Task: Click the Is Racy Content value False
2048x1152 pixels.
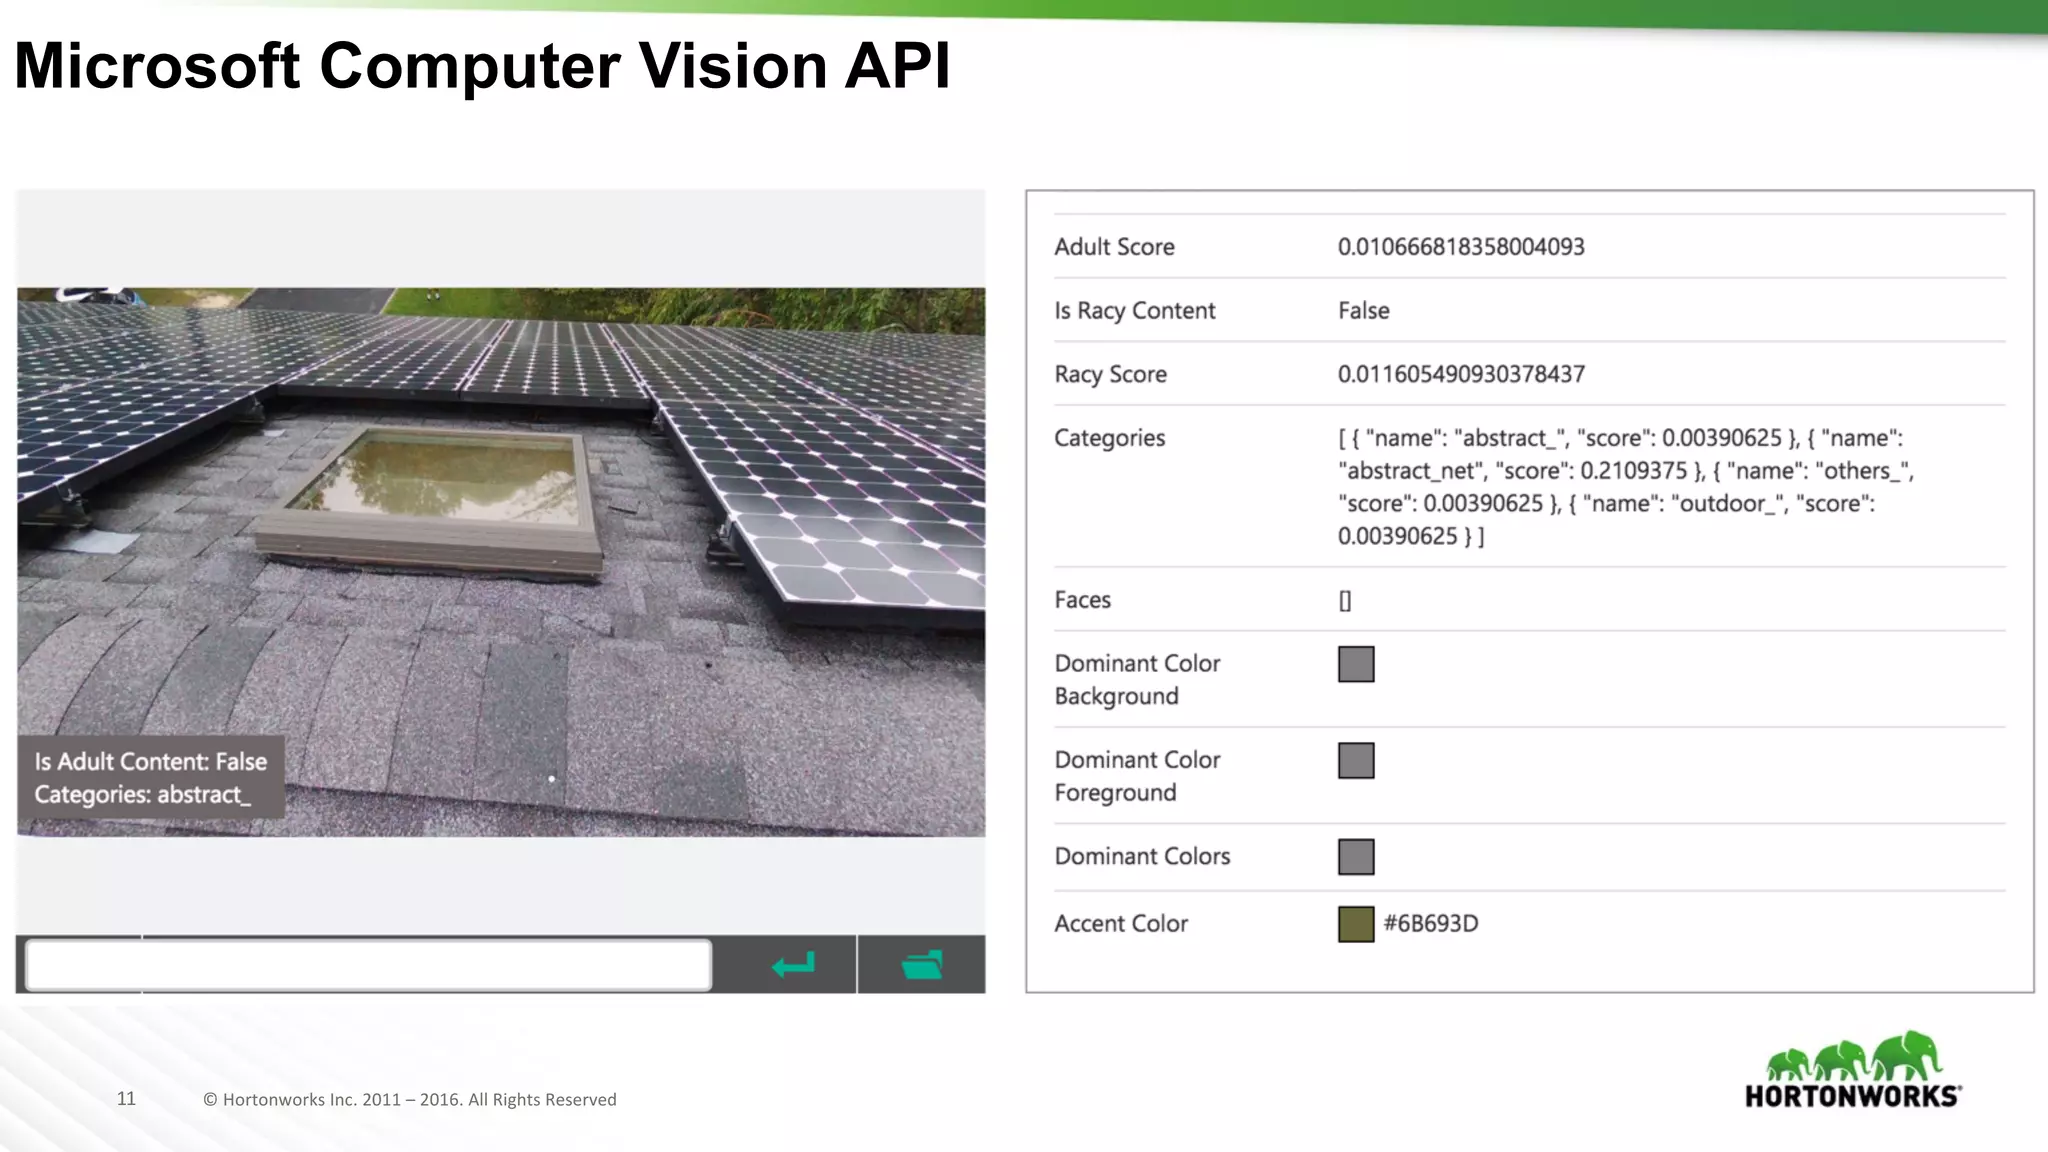Action: coord(1364,311)
